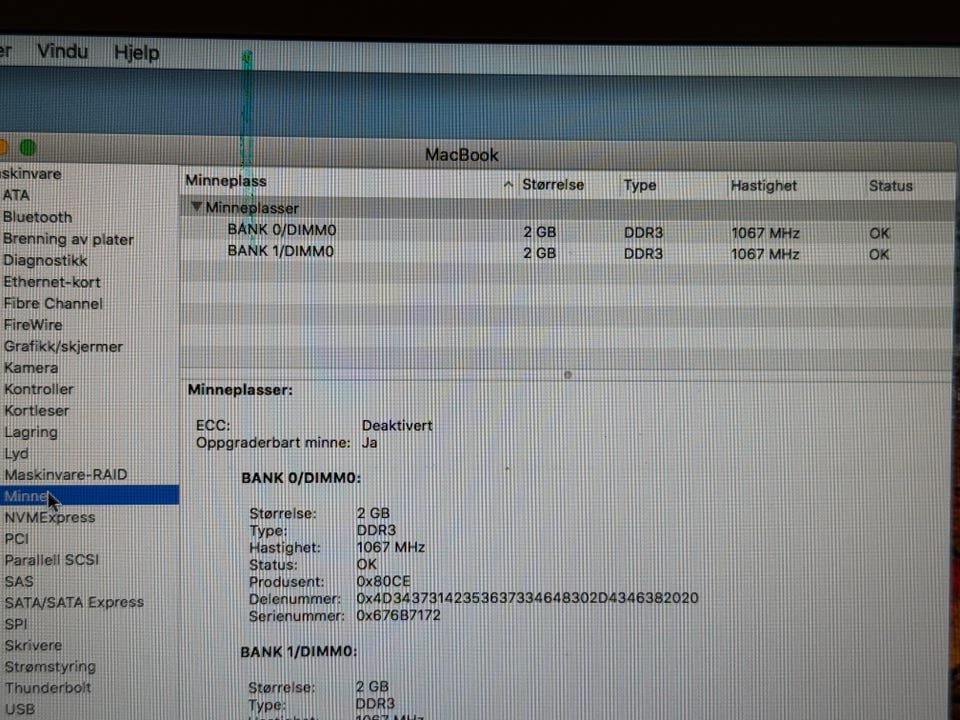The image size is (960, 720).
Task: Select PCI in sidebar
Action: (x=17, y=539)
